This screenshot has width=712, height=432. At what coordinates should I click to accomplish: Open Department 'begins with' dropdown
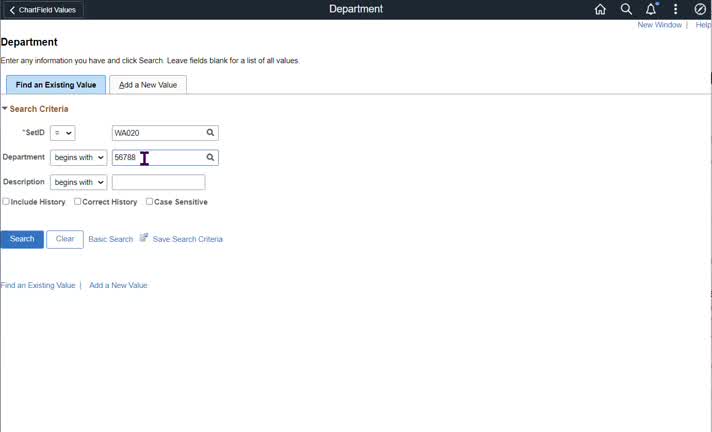[79, 158]
